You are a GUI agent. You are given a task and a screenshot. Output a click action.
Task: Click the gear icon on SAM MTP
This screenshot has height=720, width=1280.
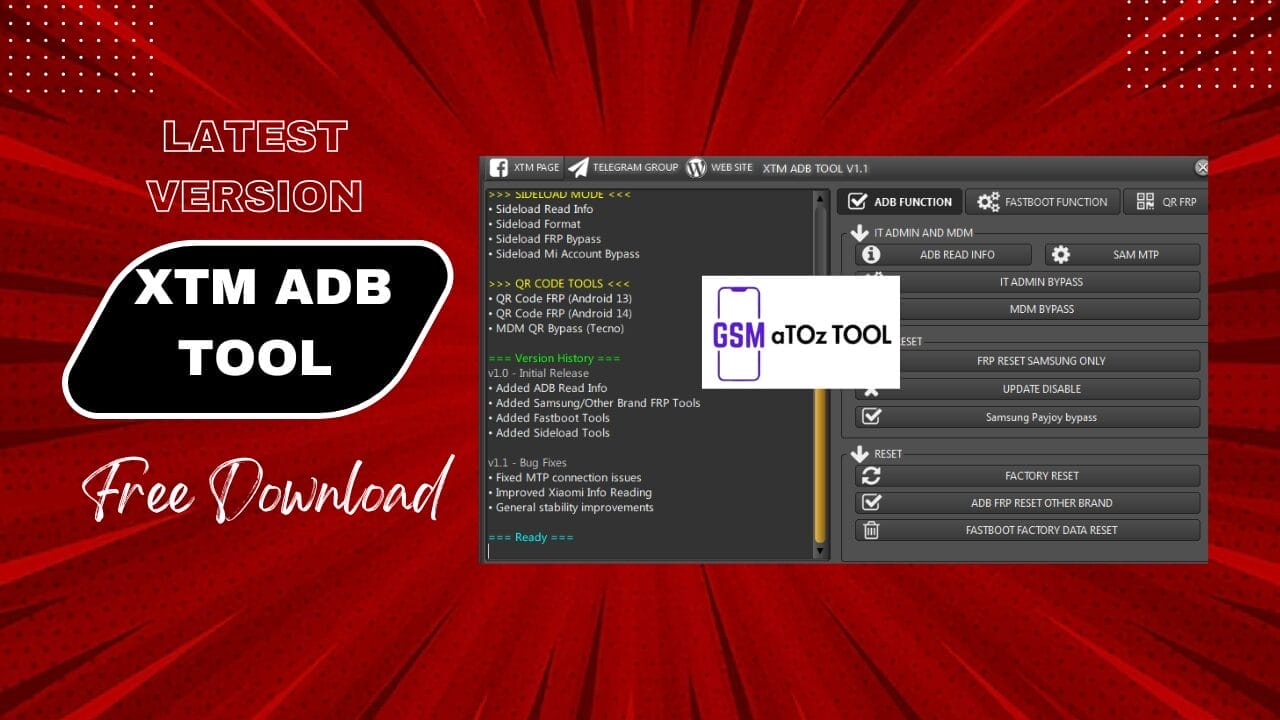click(x=1061, y=255)
